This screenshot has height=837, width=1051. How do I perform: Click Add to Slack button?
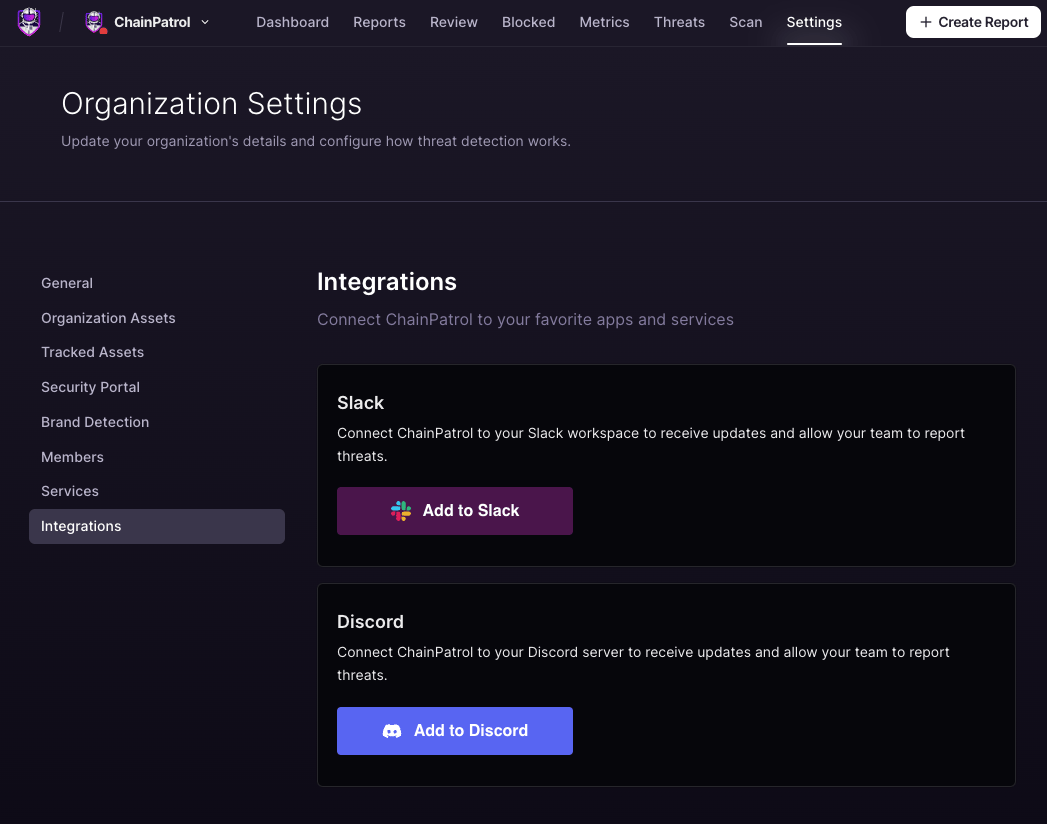(x=454, y=511)
